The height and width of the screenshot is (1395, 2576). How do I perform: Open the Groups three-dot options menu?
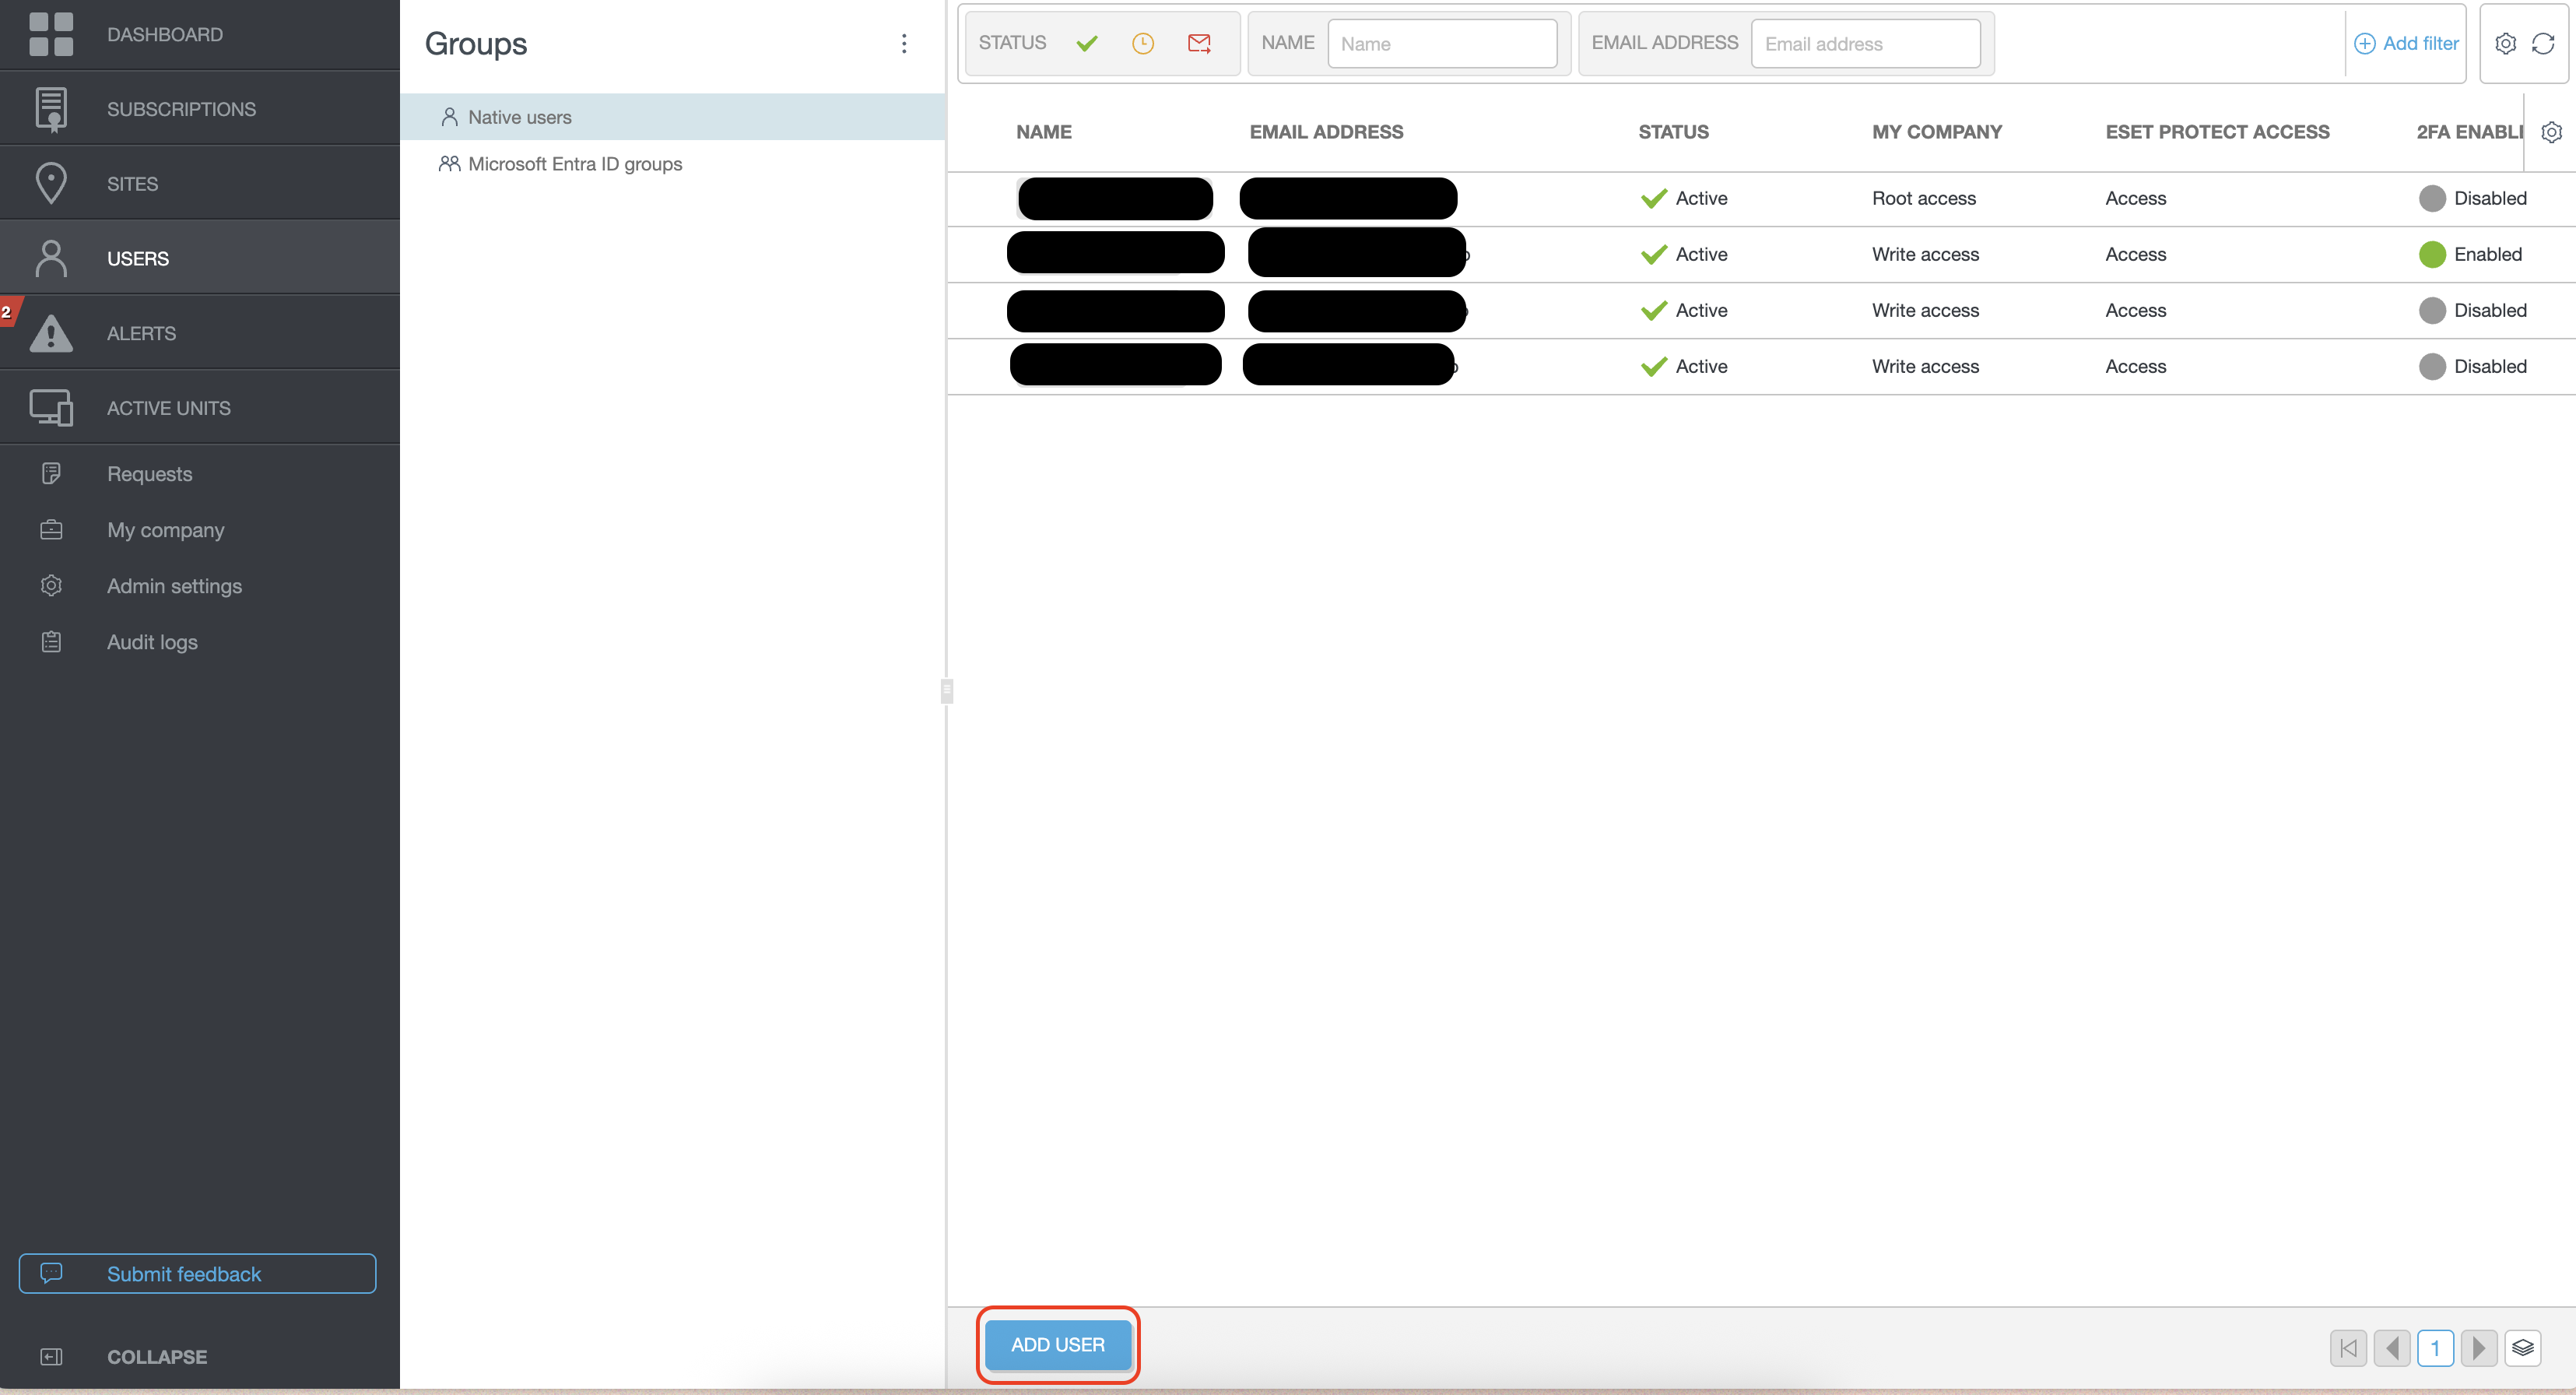[904, 43]
